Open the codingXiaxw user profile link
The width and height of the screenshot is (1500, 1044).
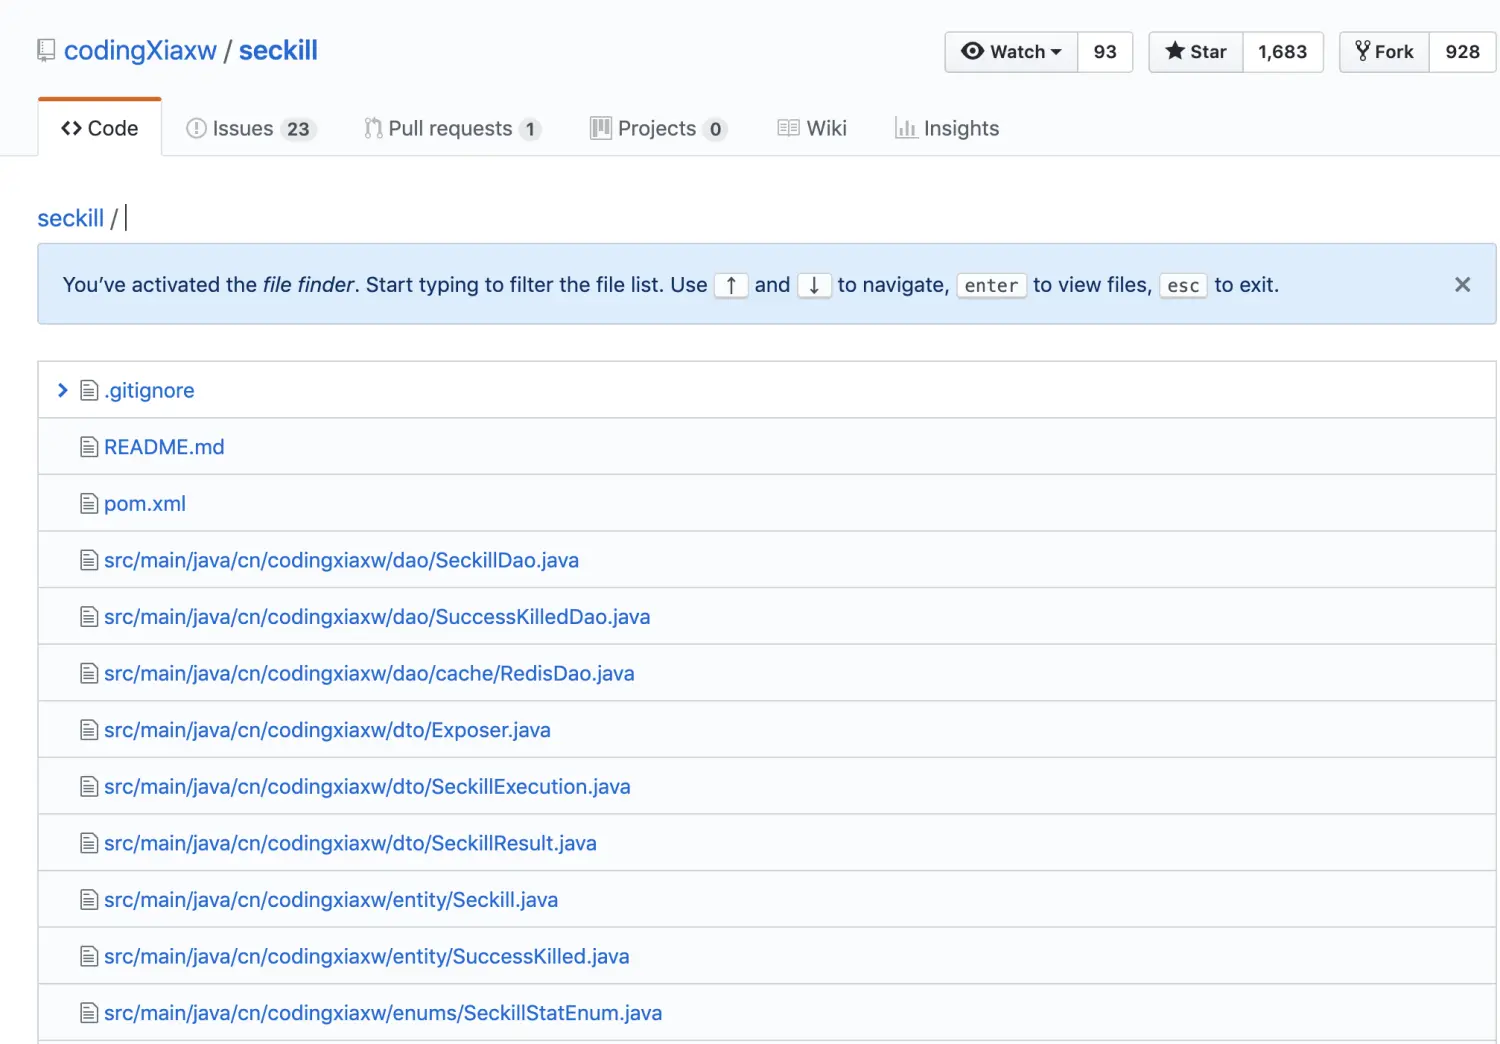point(140,51)
